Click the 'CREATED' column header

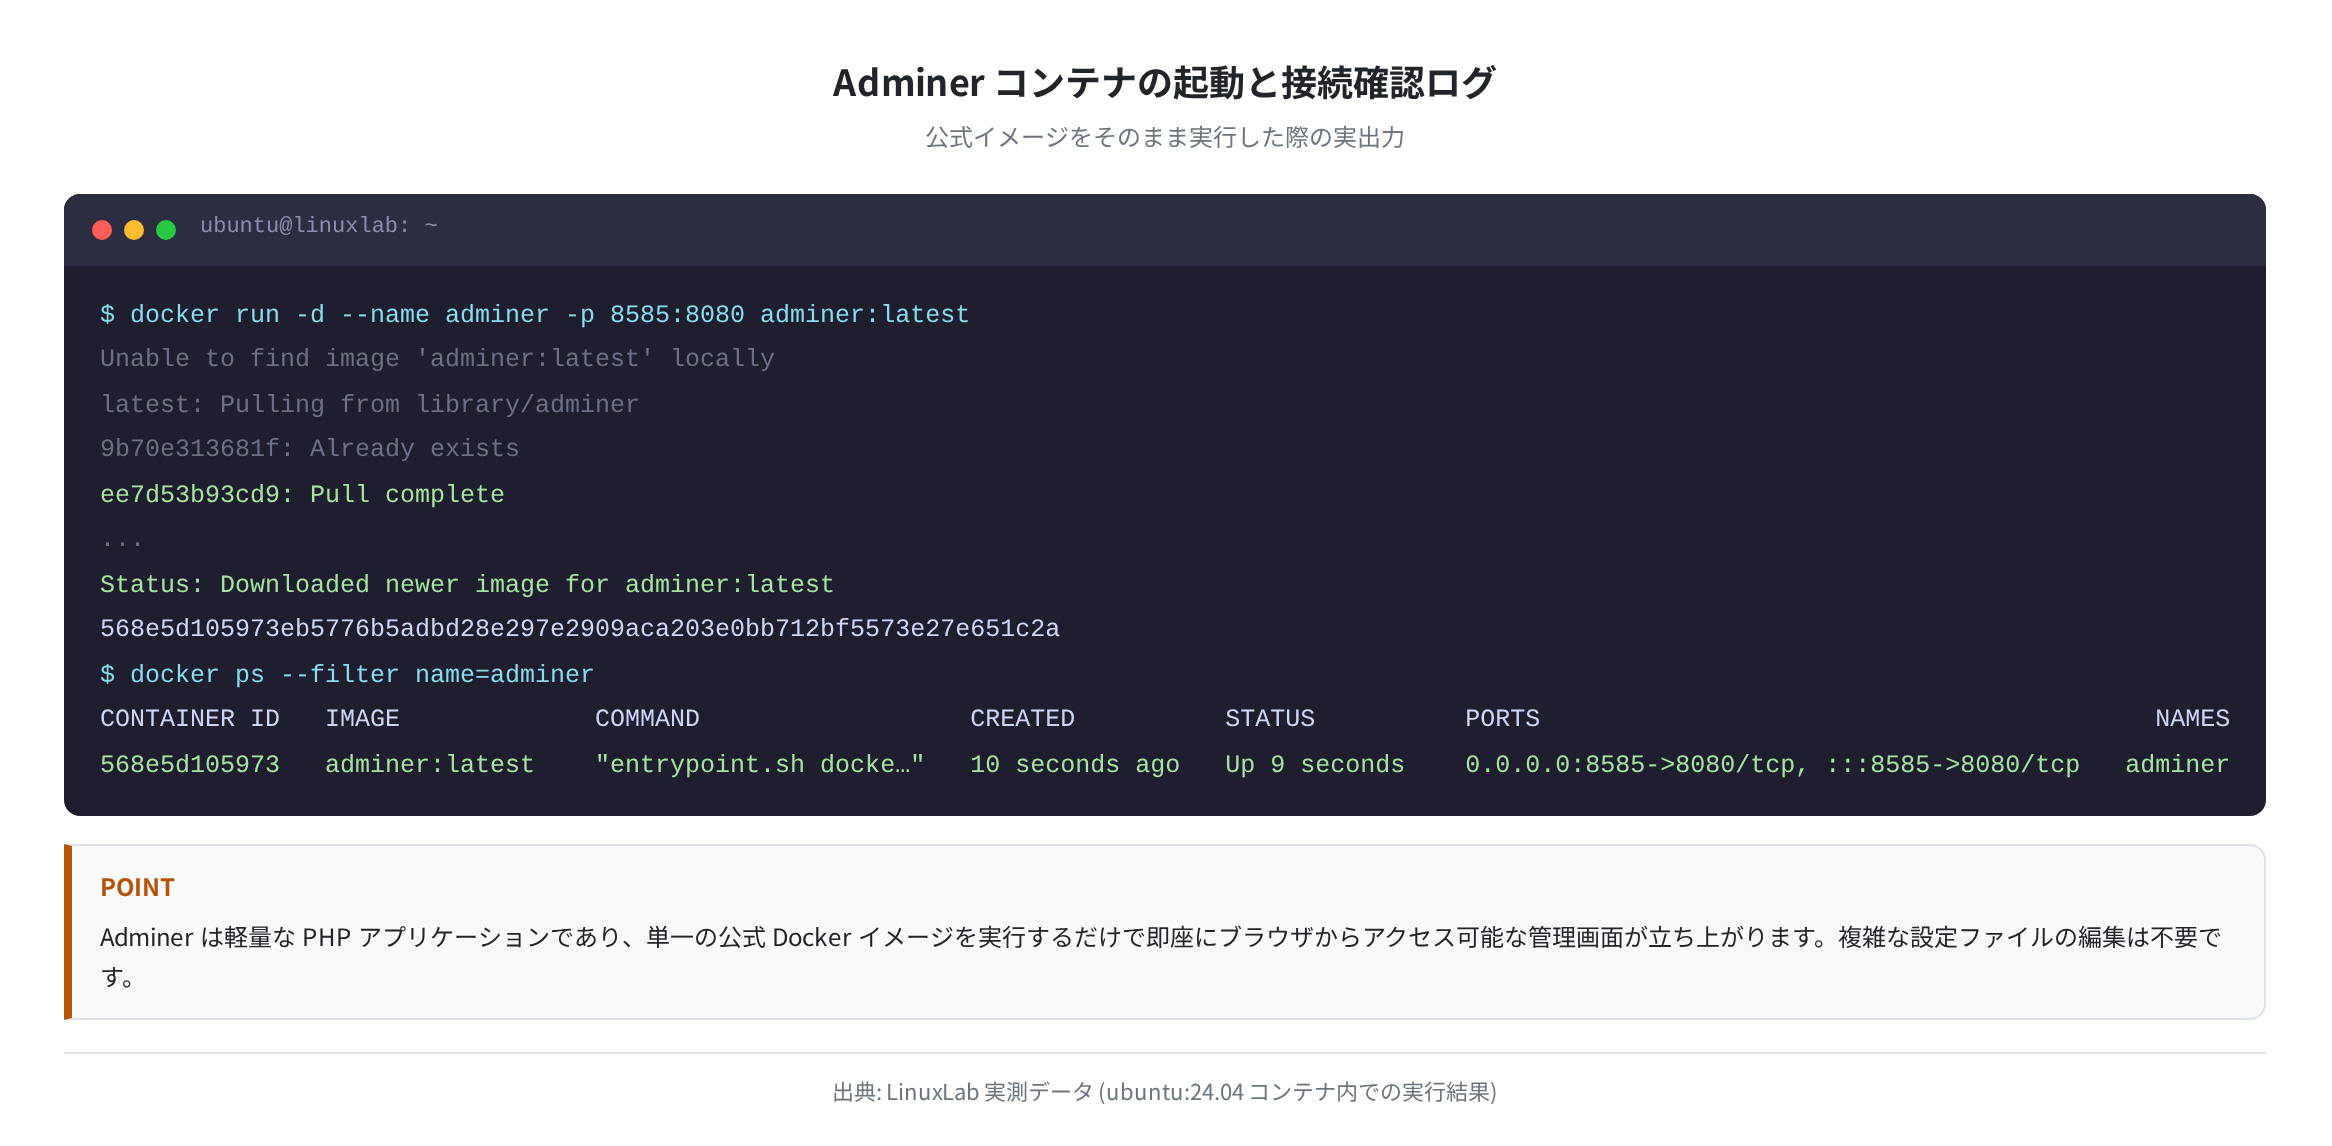(1022, 719)
